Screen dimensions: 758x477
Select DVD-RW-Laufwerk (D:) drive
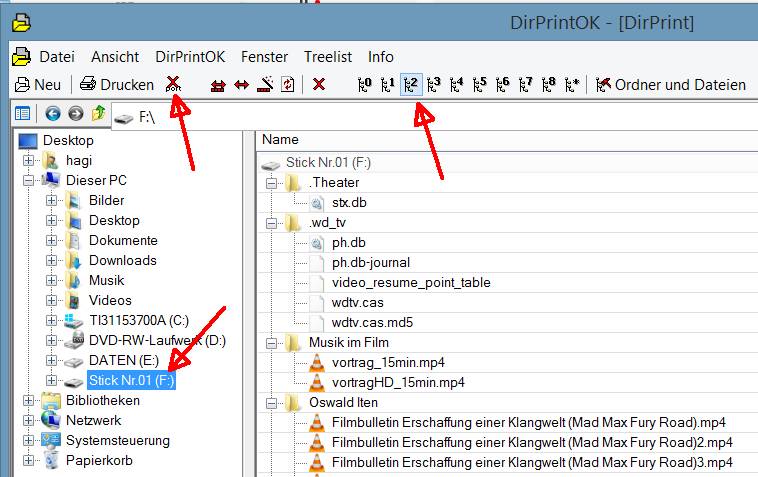coord(157,340)
